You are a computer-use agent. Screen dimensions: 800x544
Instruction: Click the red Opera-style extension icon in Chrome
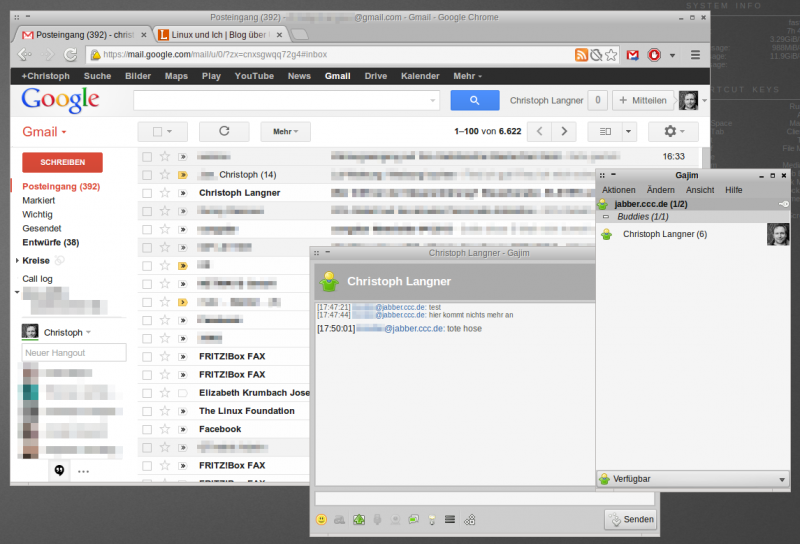click(x=654, y=55)
